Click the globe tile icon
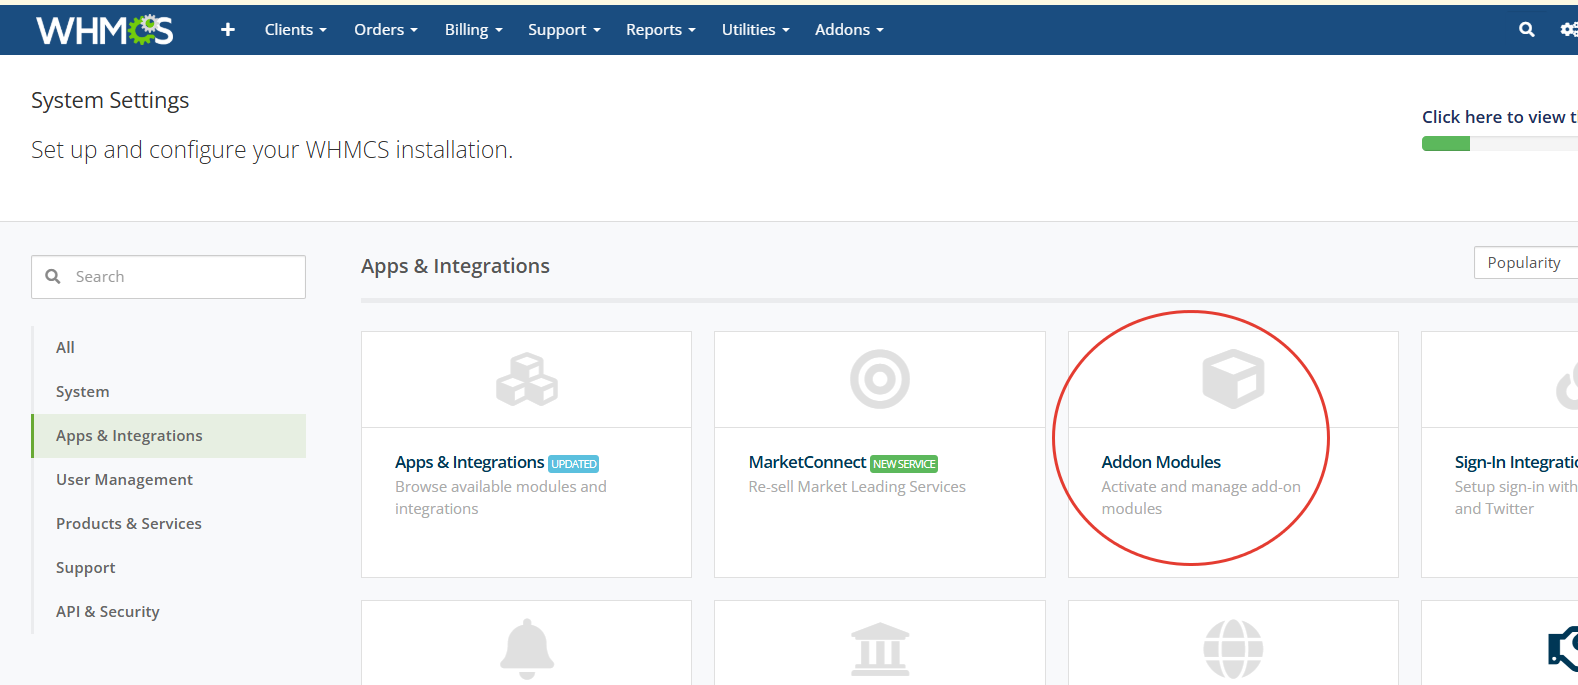The image size is (1578, 685). [1232, 649]
